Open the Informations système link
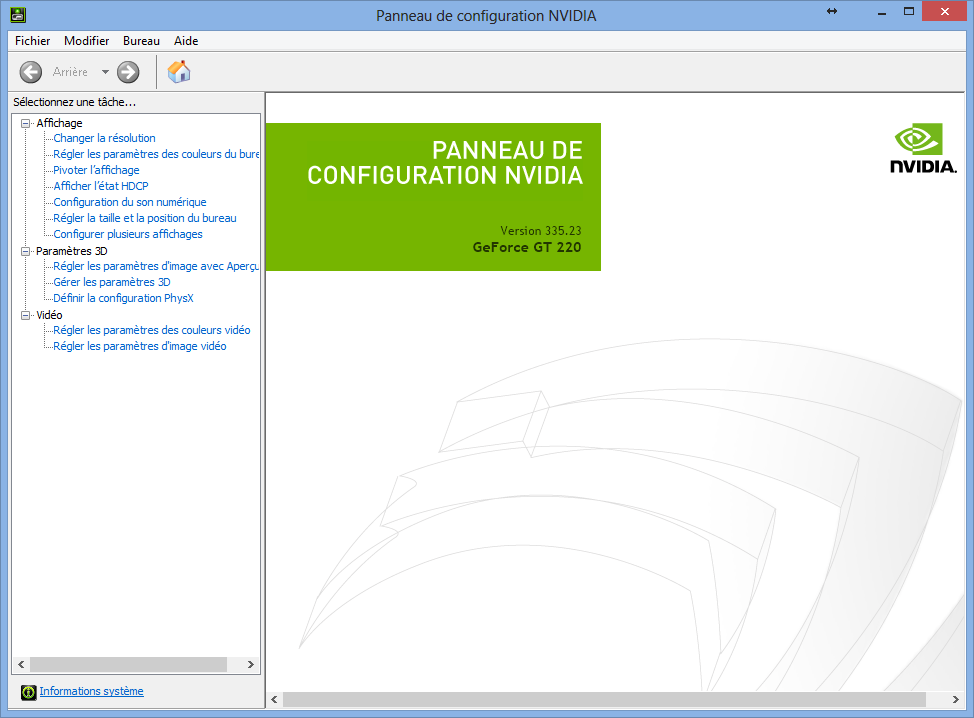This screenshot has width=974, height=718. tap(91, 691)
